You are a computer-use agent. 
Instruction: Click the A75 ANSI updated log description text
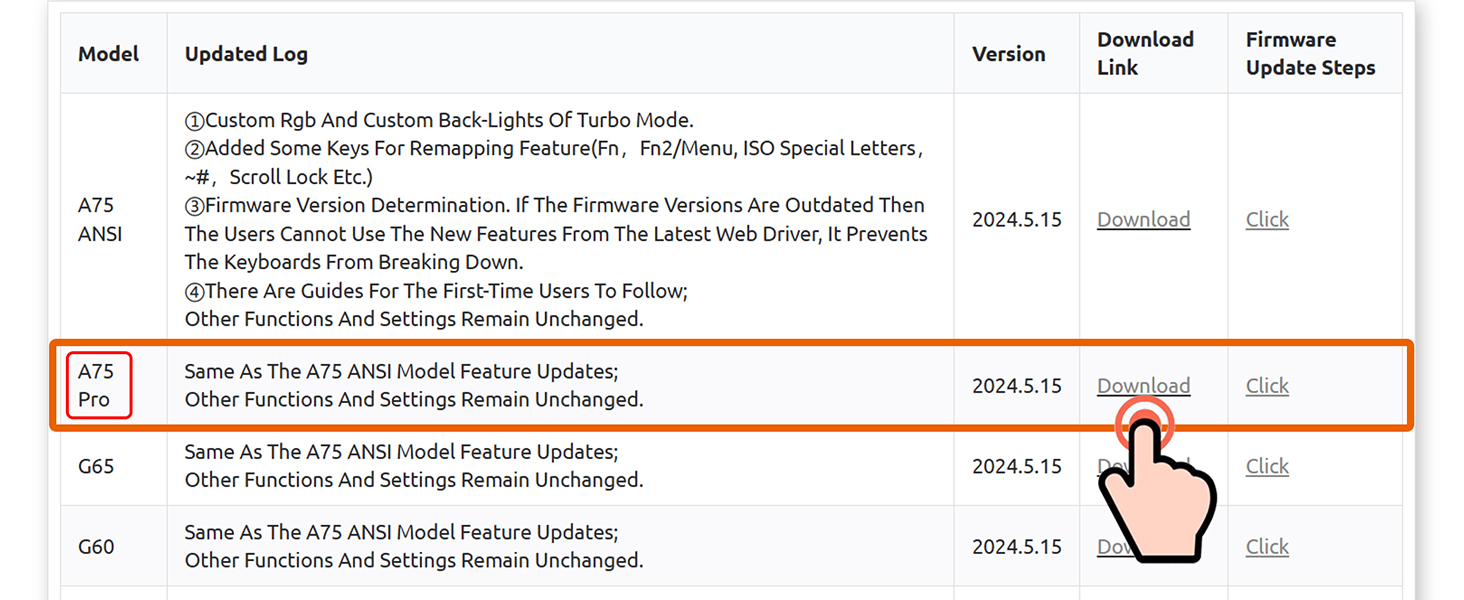point(555,219)
